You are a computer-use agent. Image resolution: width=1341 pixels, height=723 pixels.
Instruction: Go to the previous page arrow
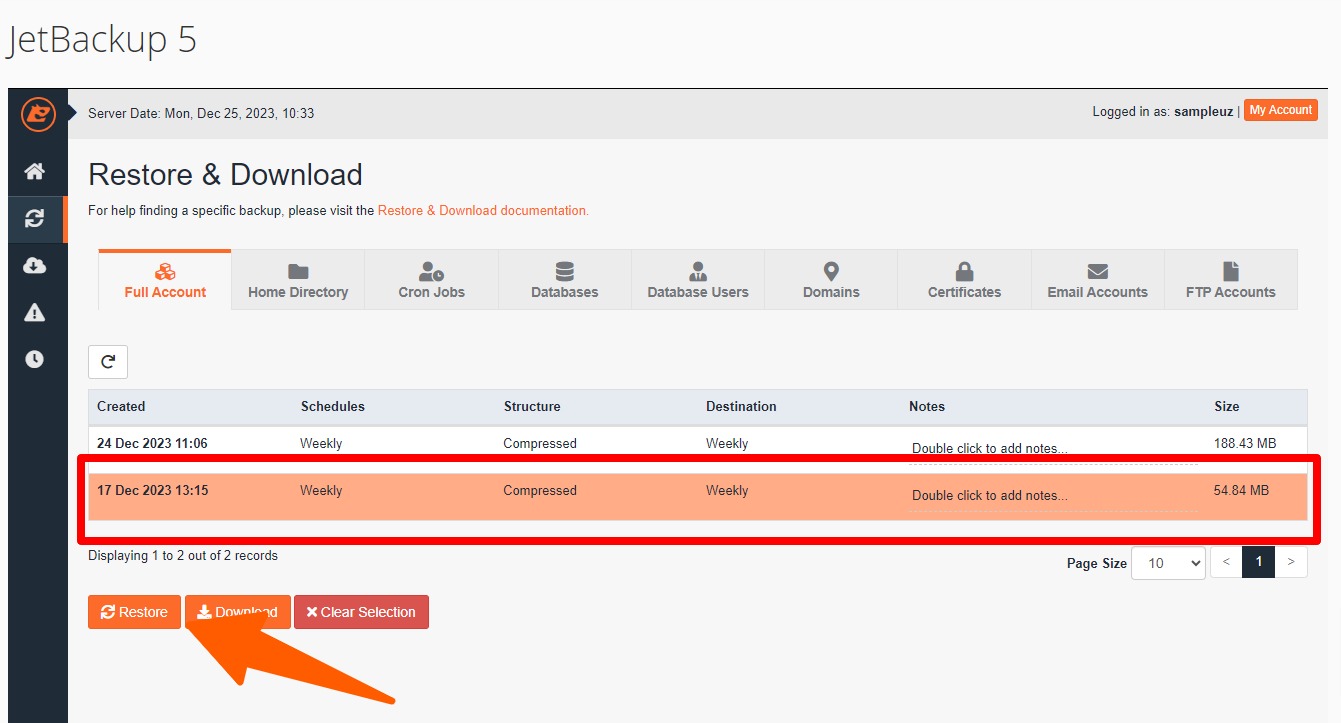(x=1226, y=562)
